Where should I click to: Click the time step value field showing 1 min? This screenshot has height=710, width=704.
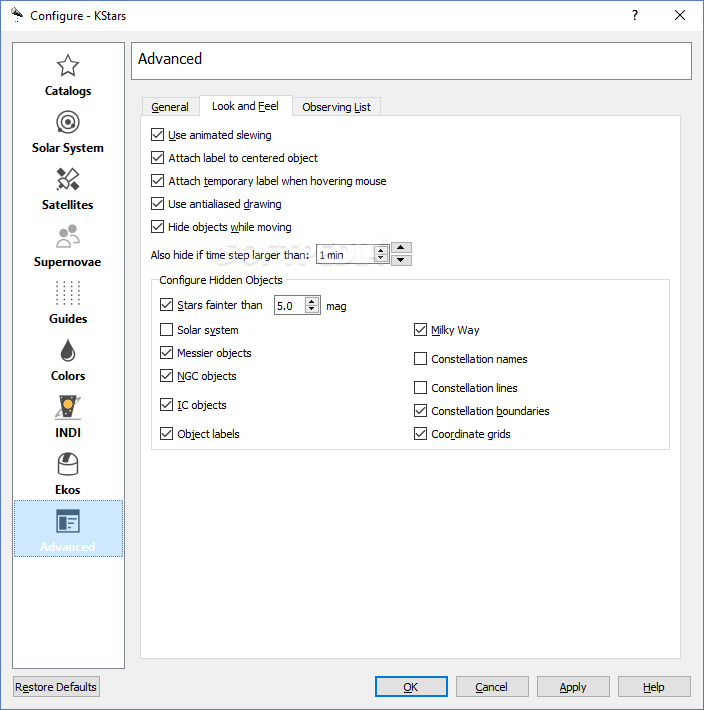(346, 255)
